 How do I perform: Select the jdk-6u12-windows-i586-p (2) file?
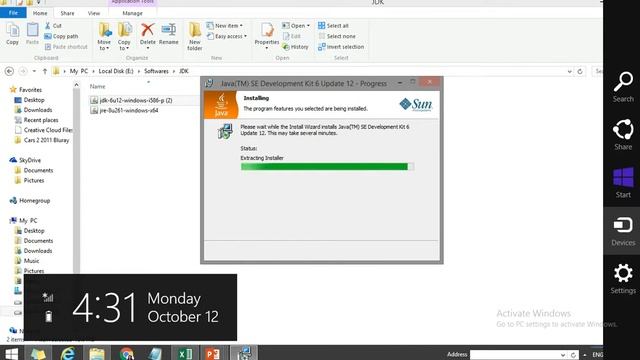(131, 100)
